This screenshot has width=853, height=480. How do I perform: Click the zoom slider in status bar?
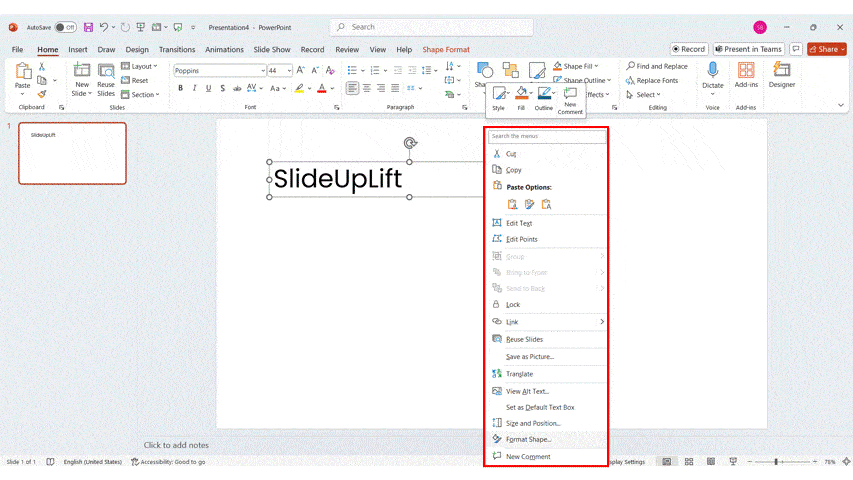[x=782, y=461]
